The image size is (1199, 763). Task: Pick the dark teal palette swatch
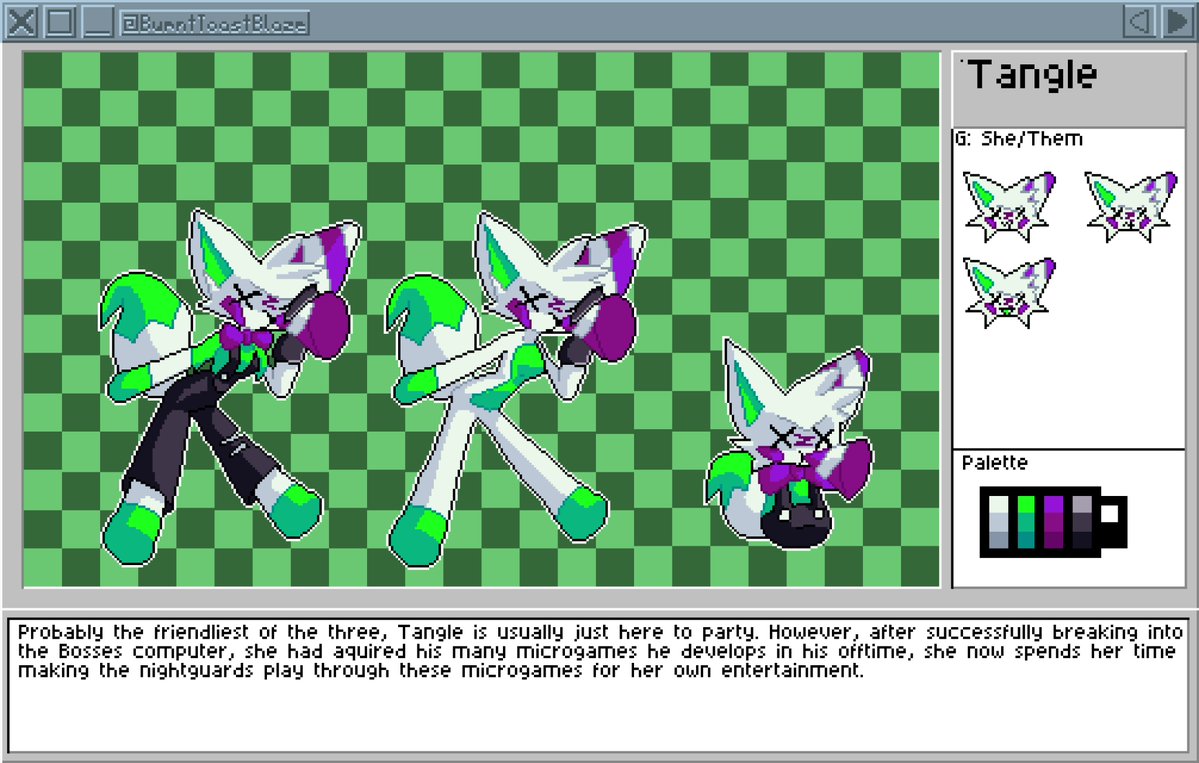point(1026,540)
